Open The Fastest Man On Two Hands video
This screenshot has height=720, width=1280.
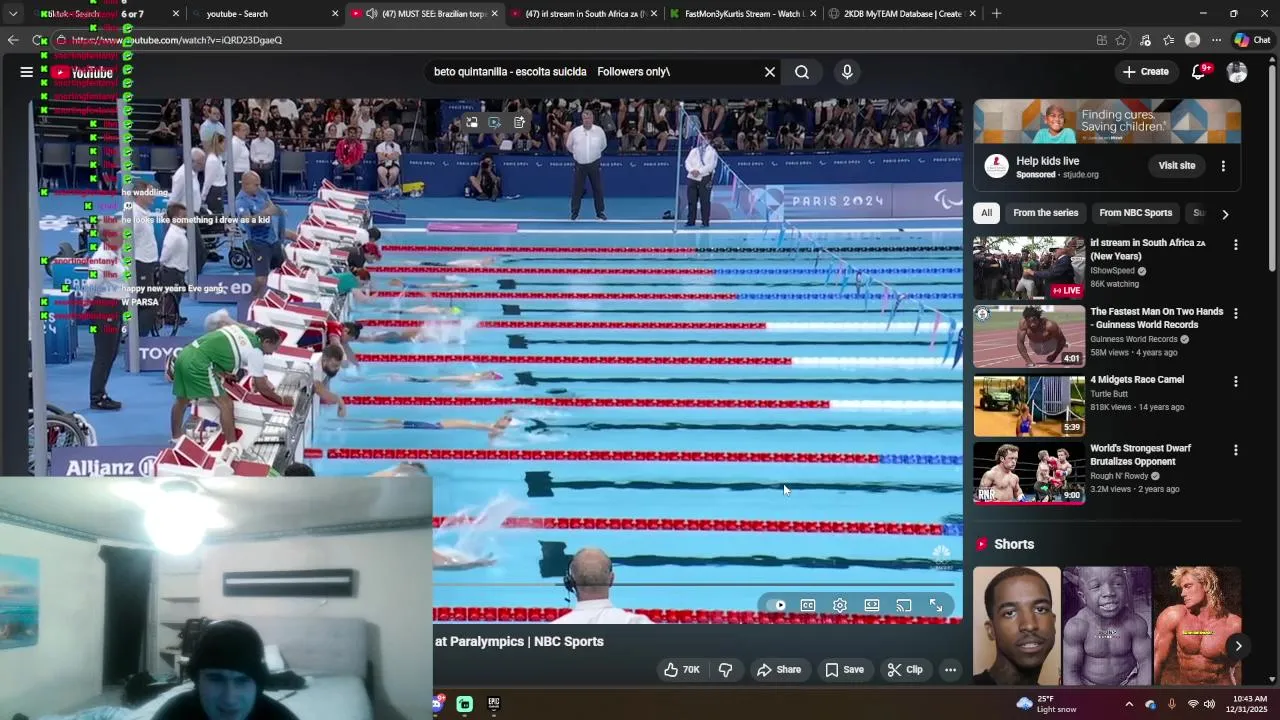[x=1028, y=337]
